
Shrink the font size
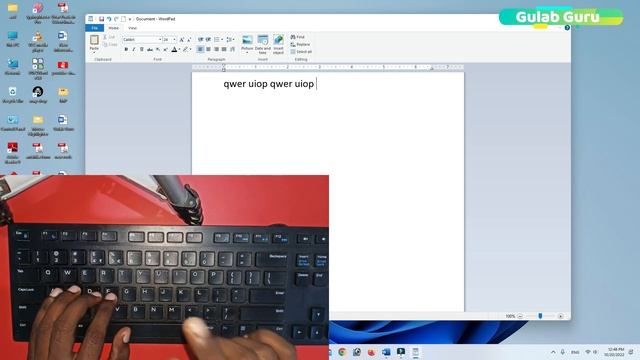(x=189, y=40)
